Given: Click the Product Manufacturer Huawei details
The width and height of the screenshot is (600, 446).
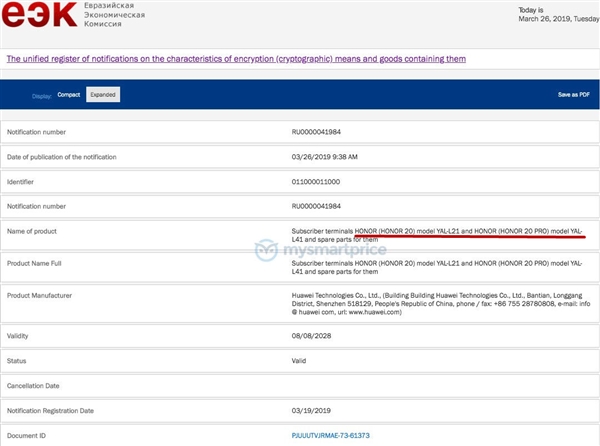Looking at the screenshot, I should click(x=430, y=304).
